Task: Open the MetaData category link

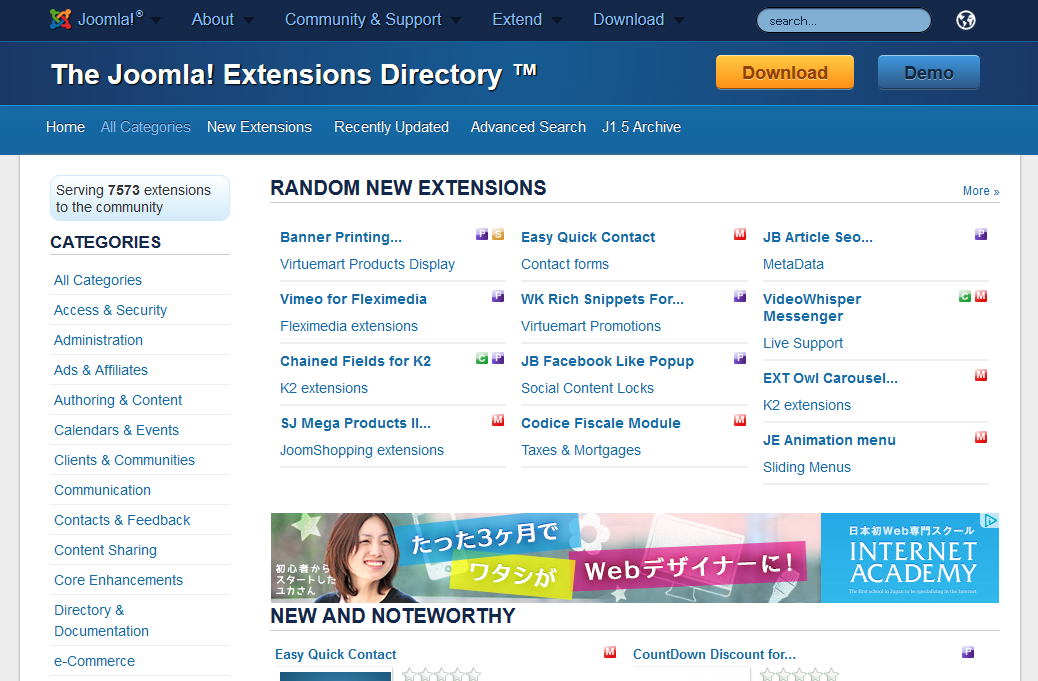Action: click(793, 264)
